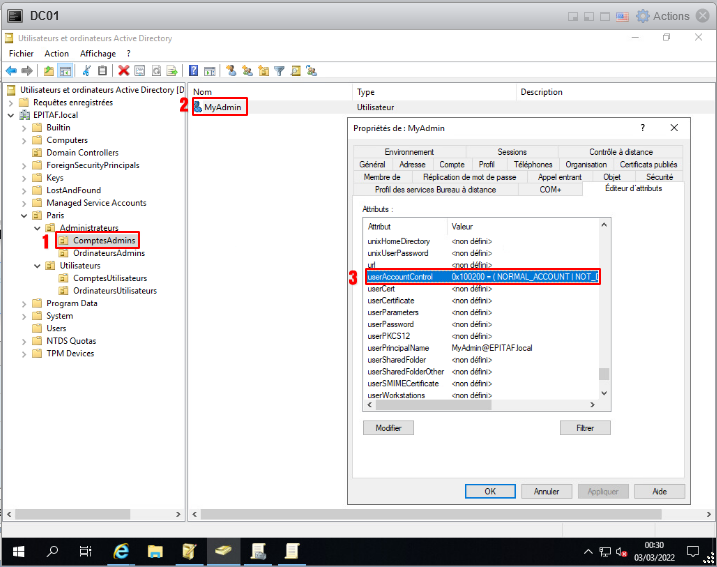Open File Explorer from the taskbar
The height and width of the screenshot is (567, 717).
[x=155, y=550]
